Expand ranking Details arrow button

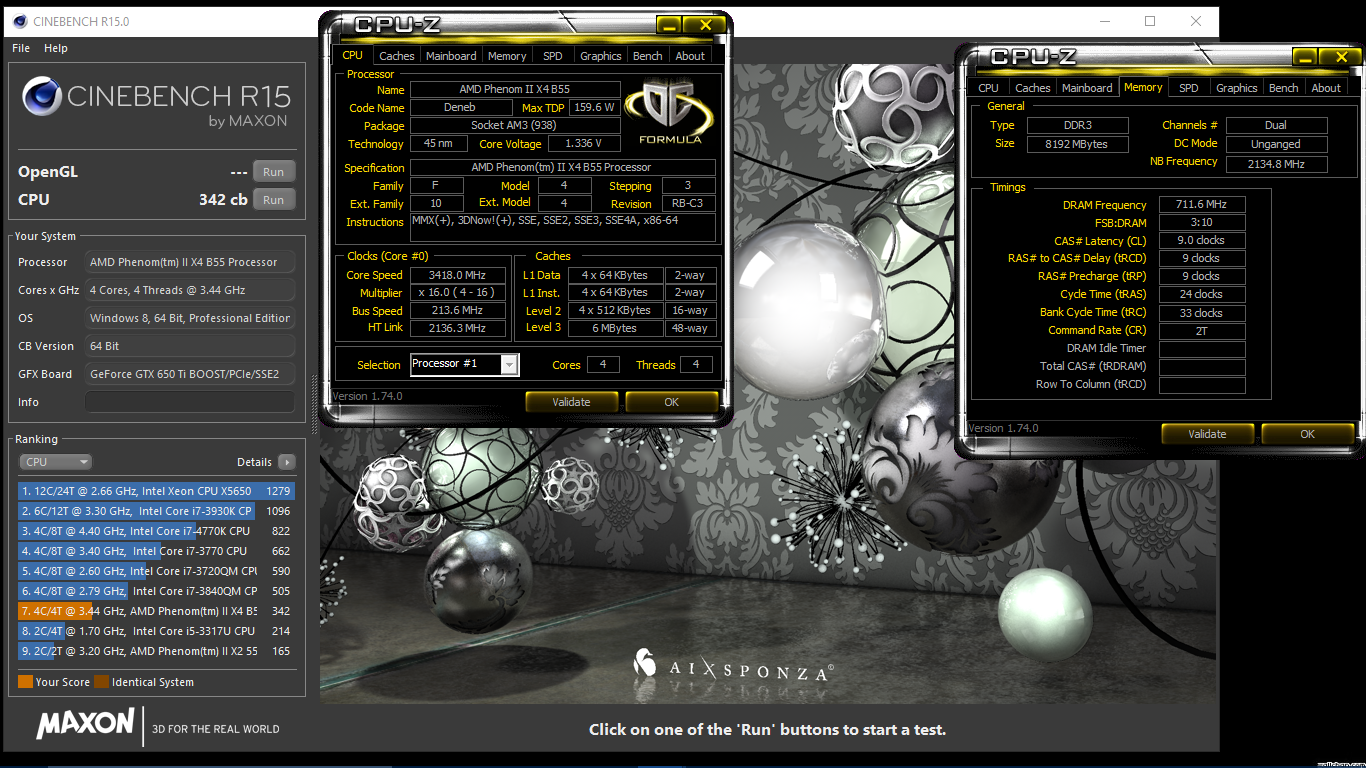[x=287, y=462]
